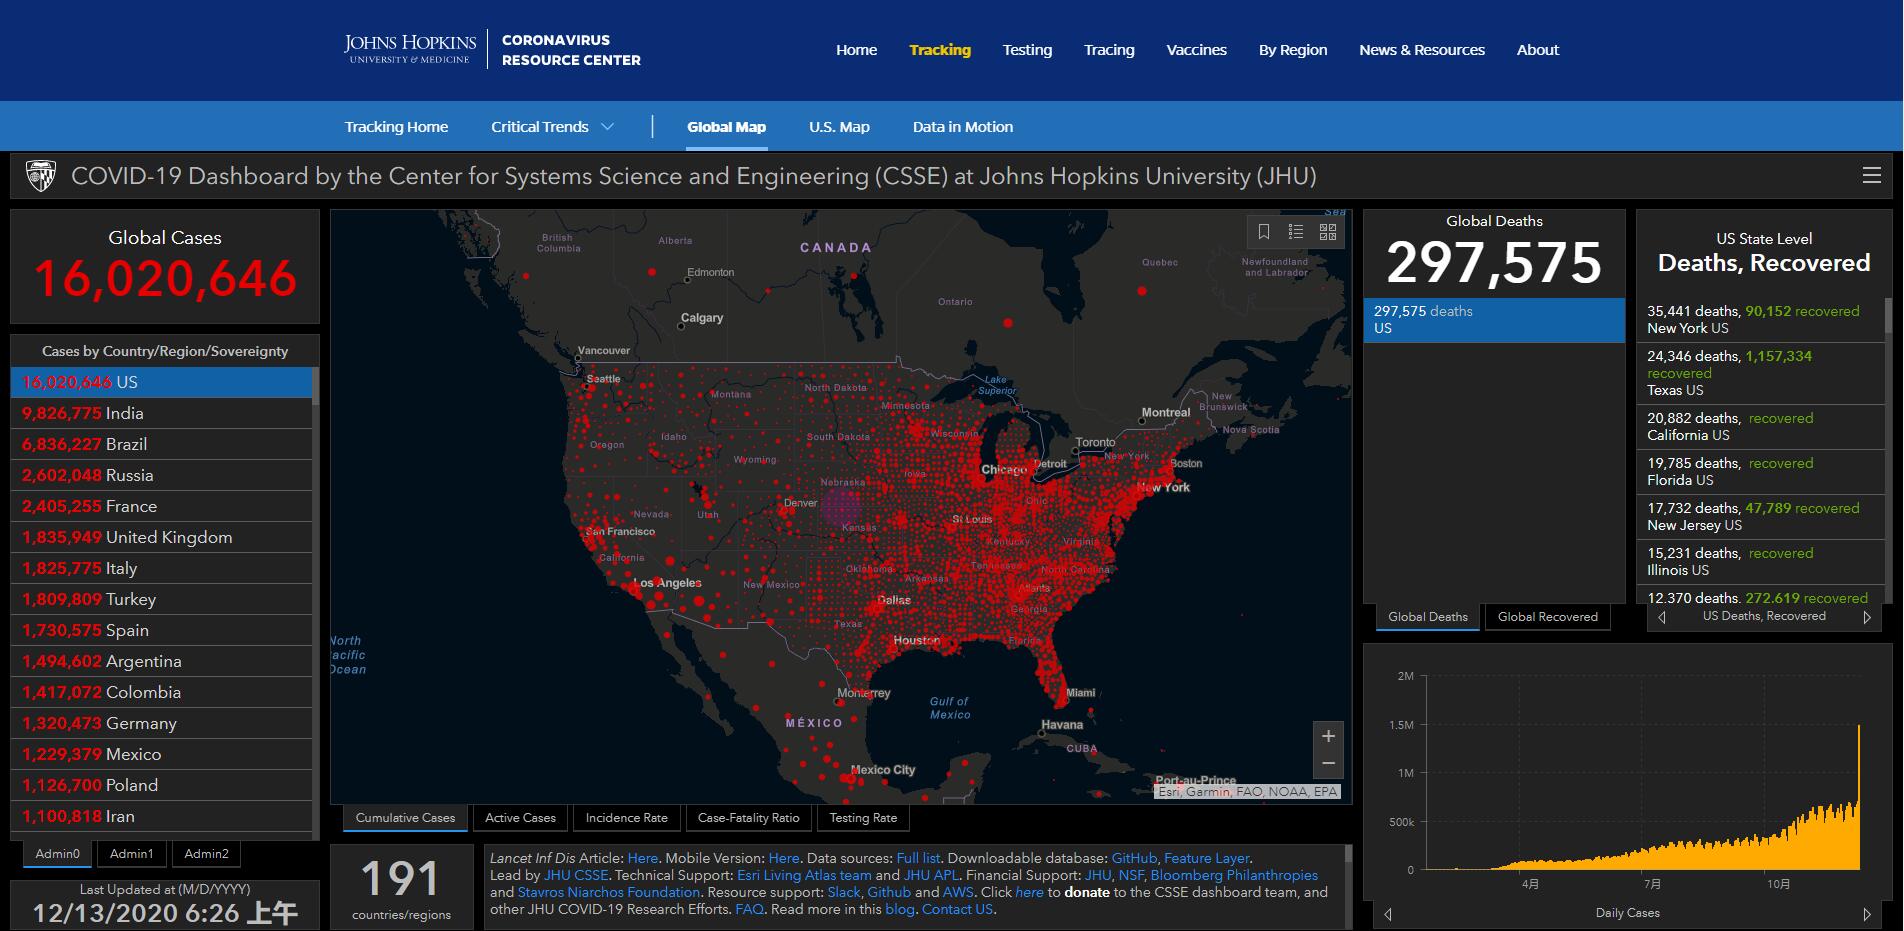Open the Vaccines navigation item
This screenshot has width=1904, height=931.
point(1196,50)
